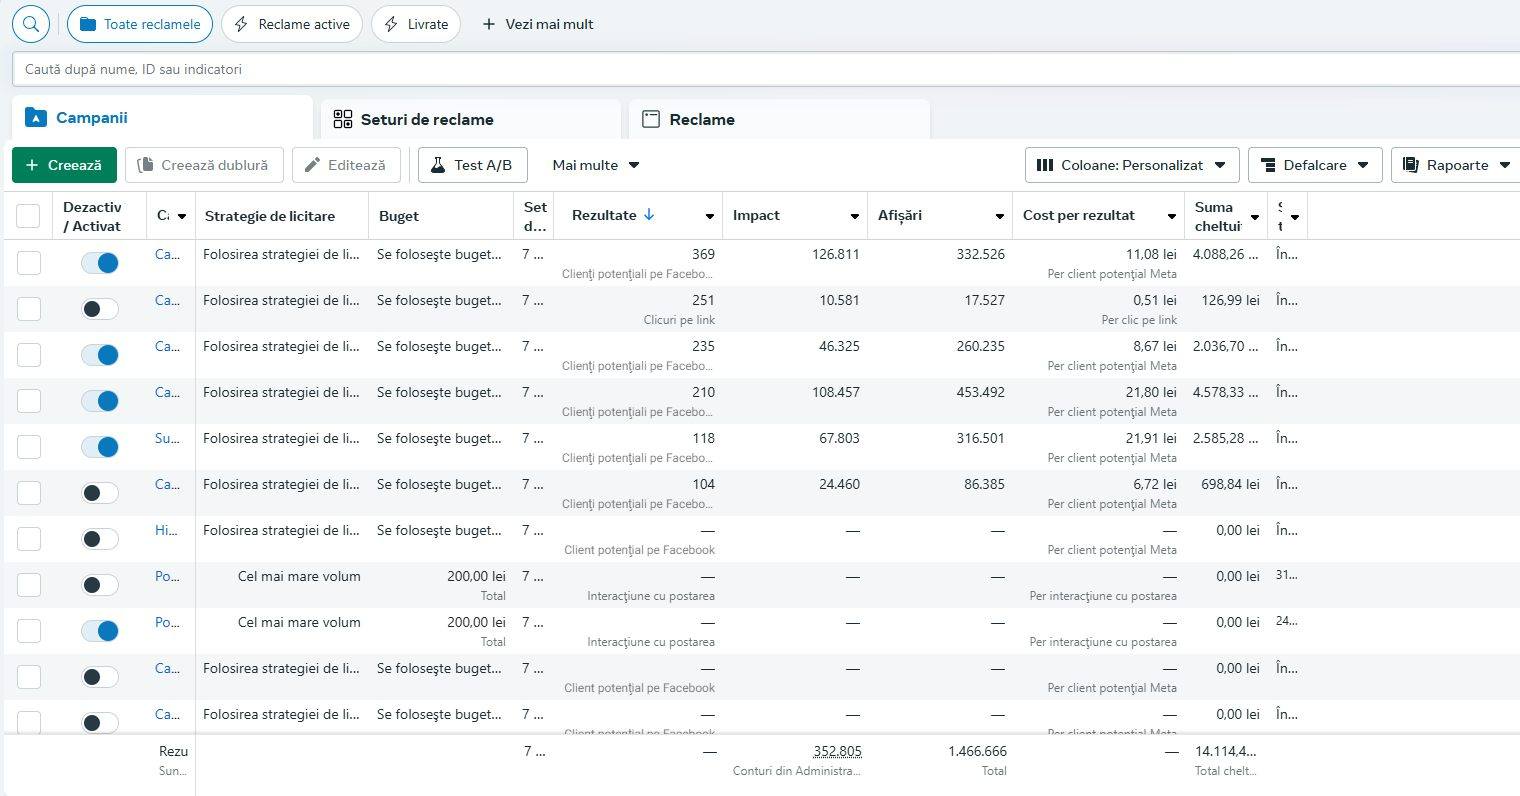Select the Toate reclamele filter
This screenshot has height=796, width=1520.
tap(140, 24)
